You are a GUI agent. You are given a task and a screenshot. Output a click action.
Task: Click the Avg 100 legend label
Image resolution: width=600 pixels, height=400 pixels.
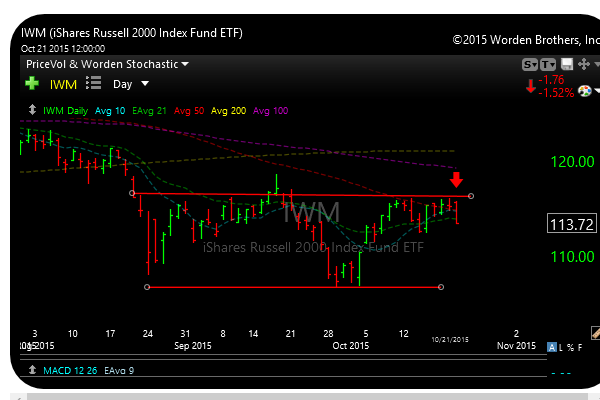pyautogui.click(x=271, y=111)
